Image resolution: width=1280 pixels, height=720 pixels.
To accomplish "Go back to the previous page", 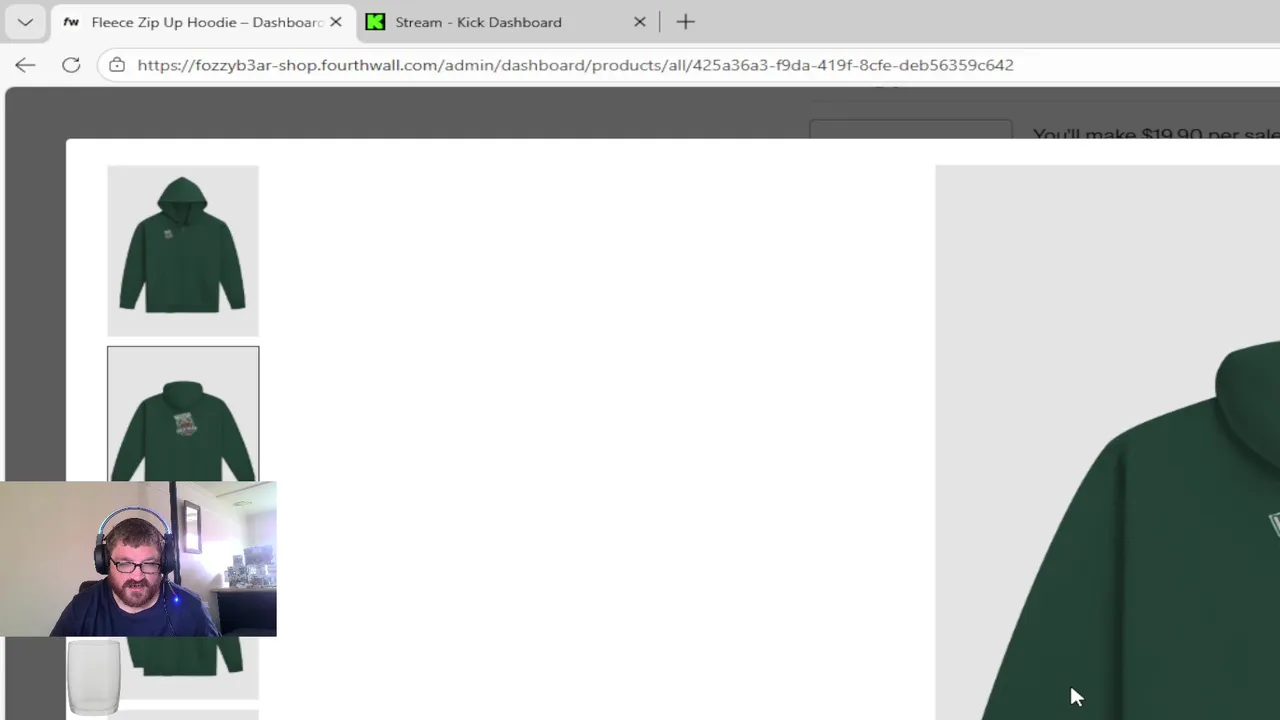I will [25, 65].
